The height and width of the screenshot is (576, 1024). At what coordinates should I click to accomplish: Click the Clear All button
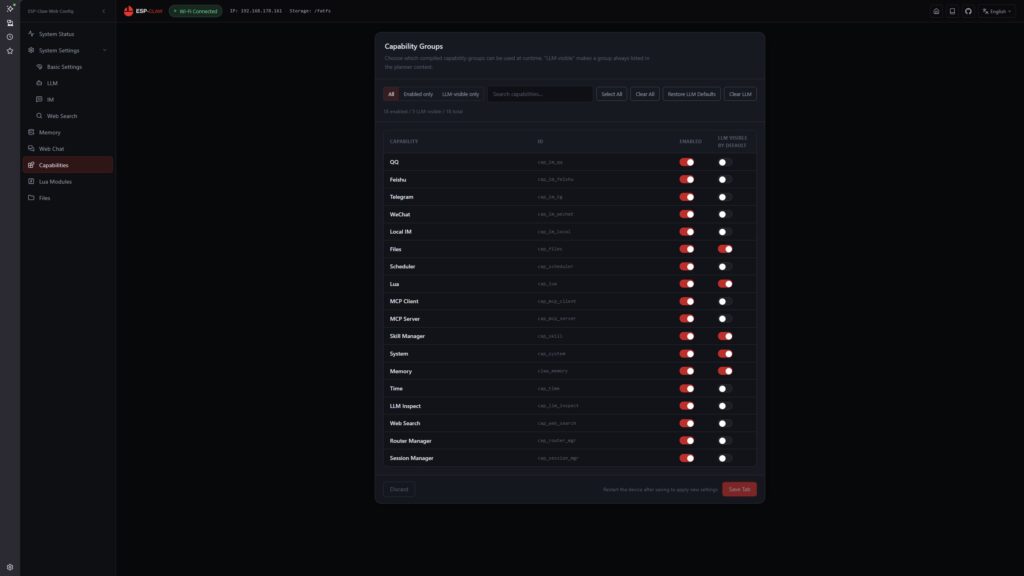pos(645,94)
